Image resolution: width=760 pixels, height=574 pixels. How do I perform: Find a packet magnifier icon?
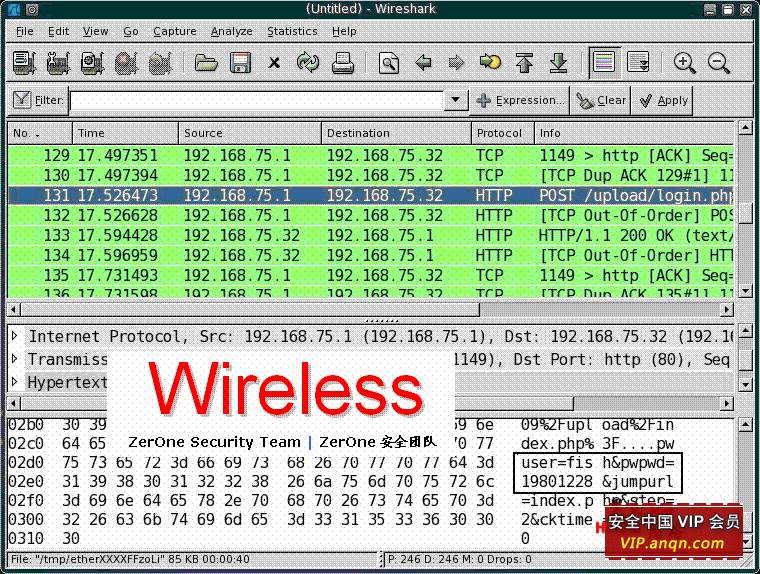point(389,63)
